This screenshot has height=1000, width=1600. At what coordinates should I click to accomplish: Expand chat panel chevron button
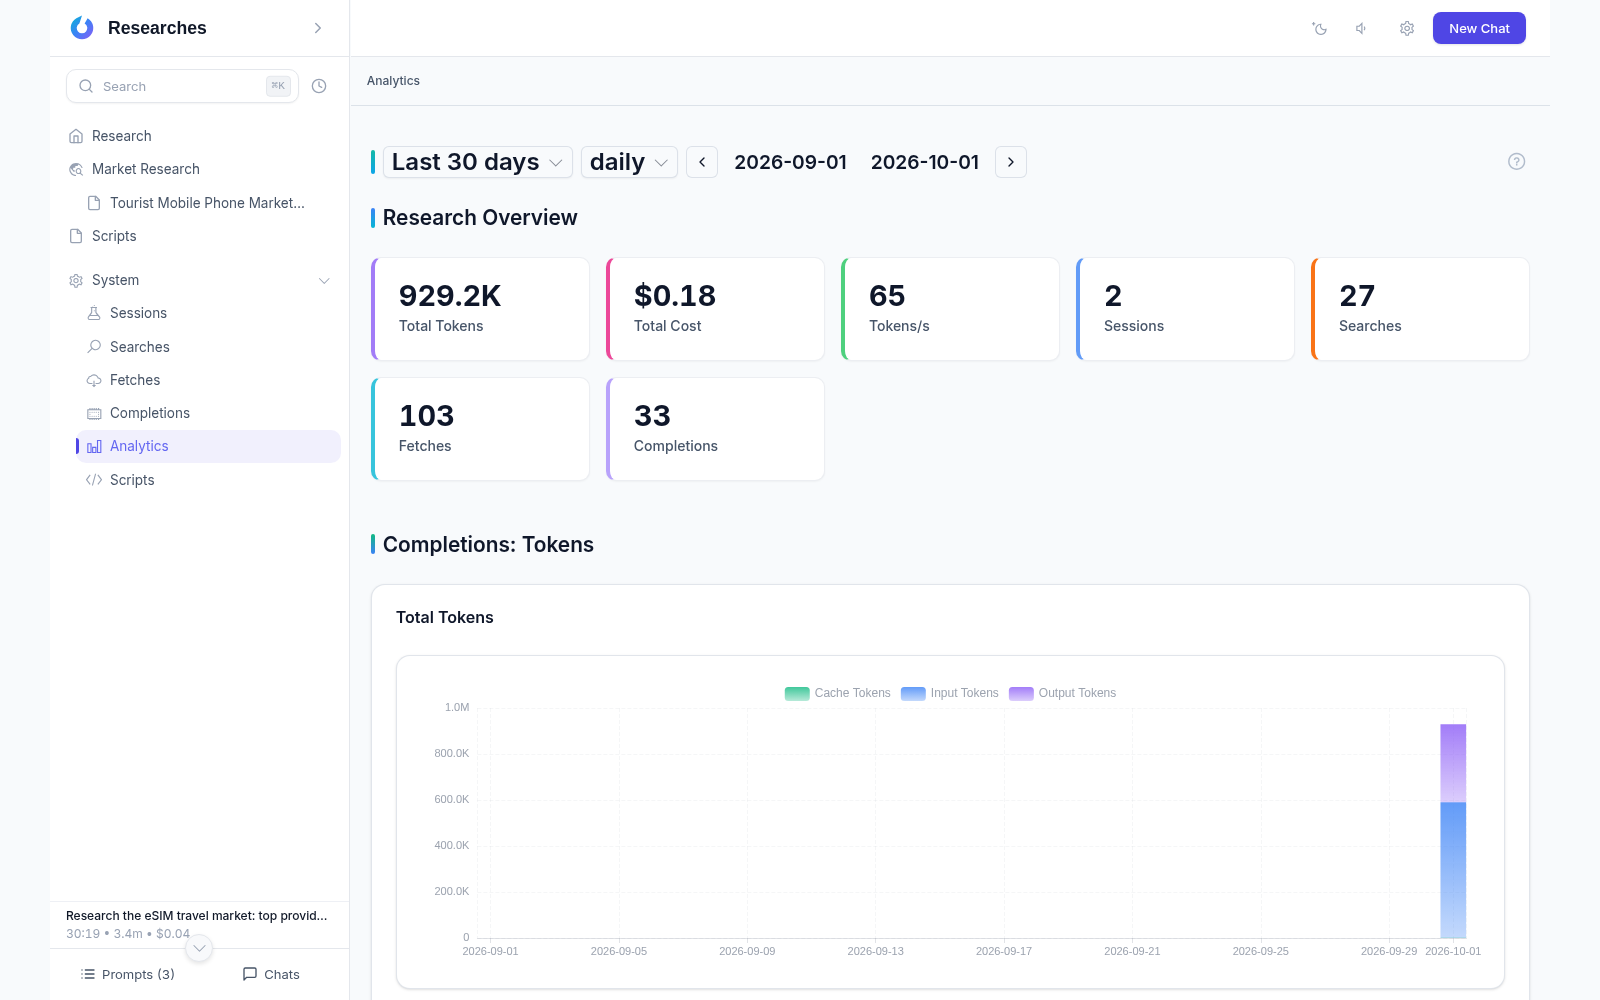coord(199,948)
